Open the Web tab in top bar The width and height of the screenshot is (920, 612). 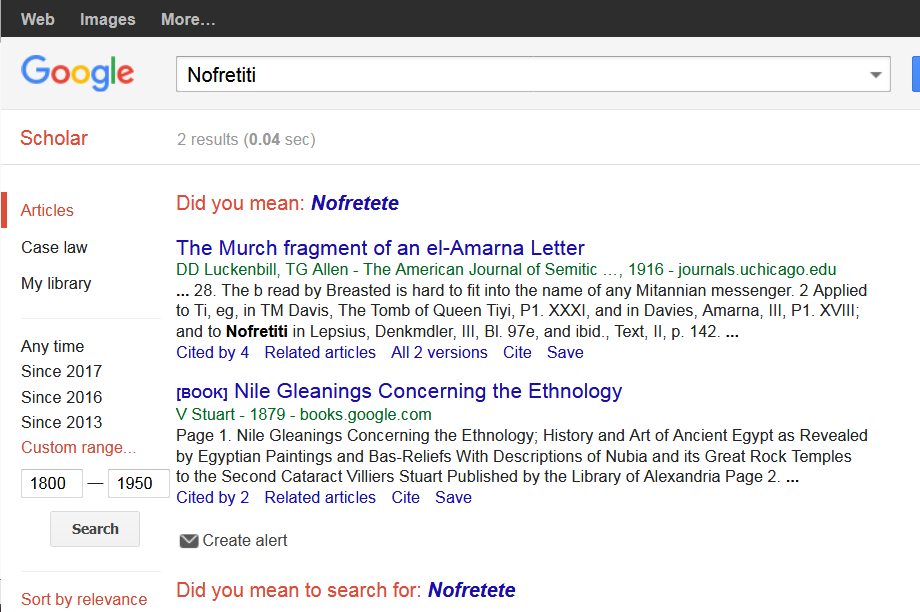(38, 19)
